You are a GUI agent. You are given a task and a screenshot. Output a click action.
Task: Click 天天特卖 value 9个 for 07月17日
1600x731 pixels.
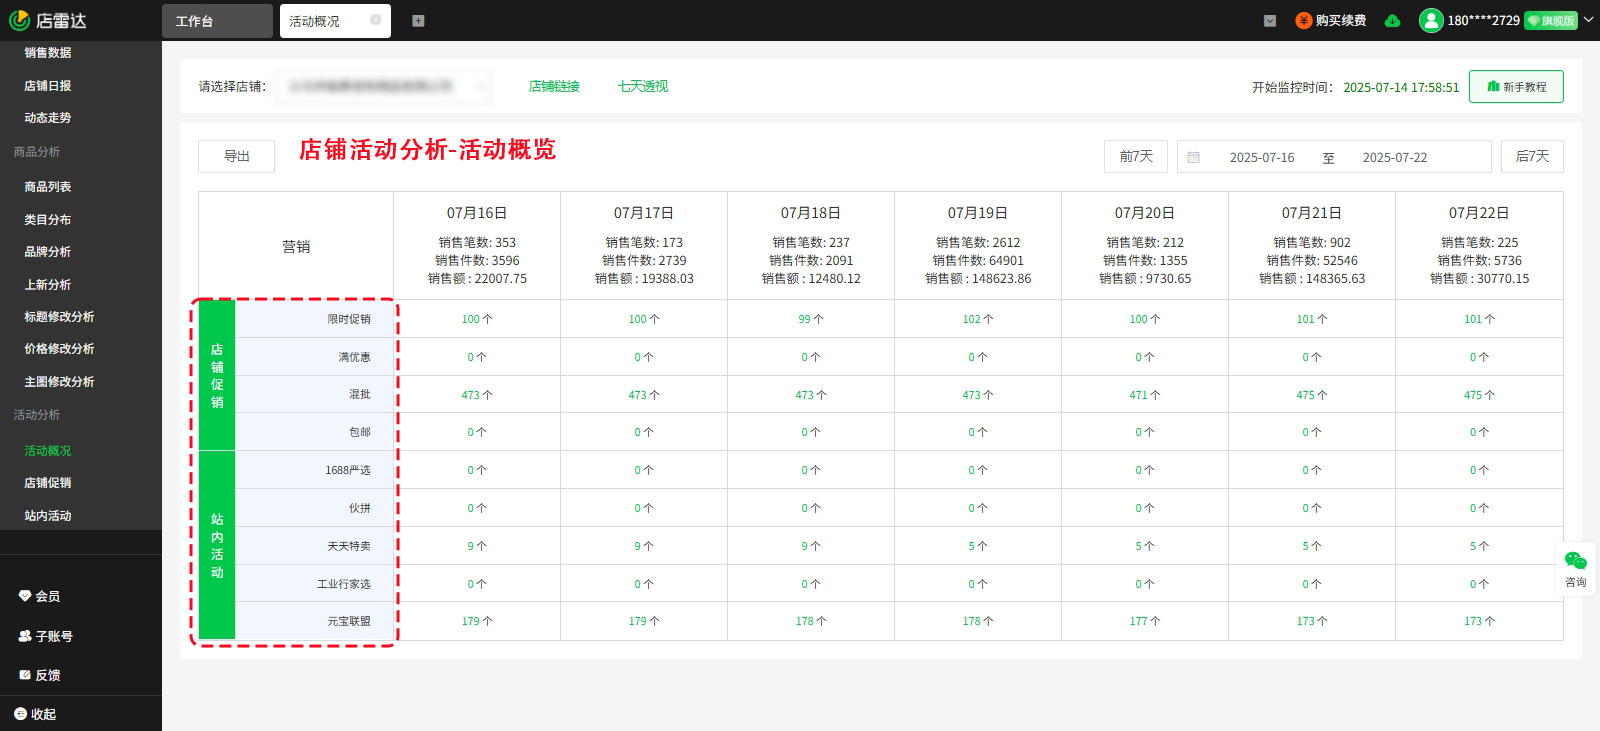click(644, 546)
